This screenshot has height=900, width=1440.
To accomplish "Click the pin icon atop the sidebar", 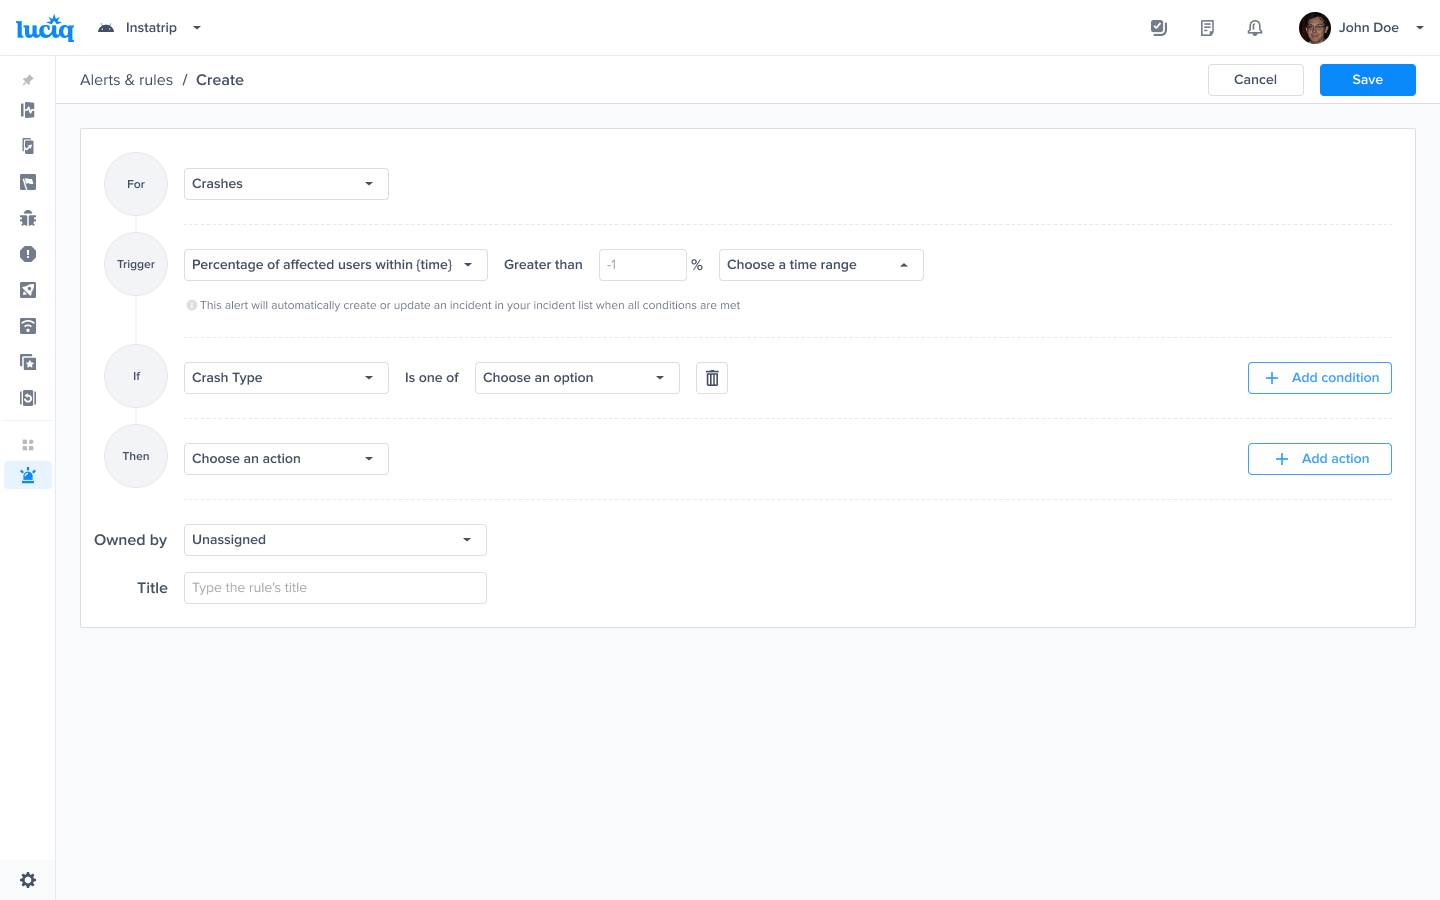I will [x=28, y=80].
